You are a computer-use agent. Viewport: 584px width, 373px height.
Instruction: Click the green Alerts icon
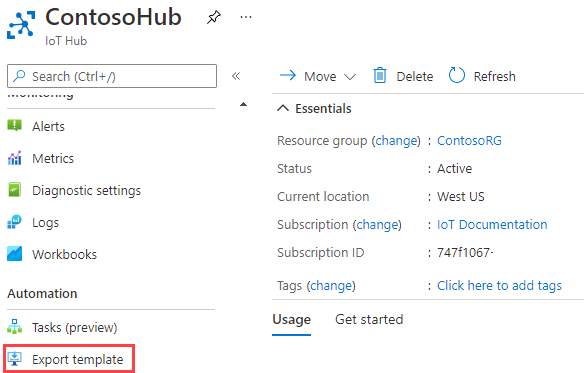point(15,126)
